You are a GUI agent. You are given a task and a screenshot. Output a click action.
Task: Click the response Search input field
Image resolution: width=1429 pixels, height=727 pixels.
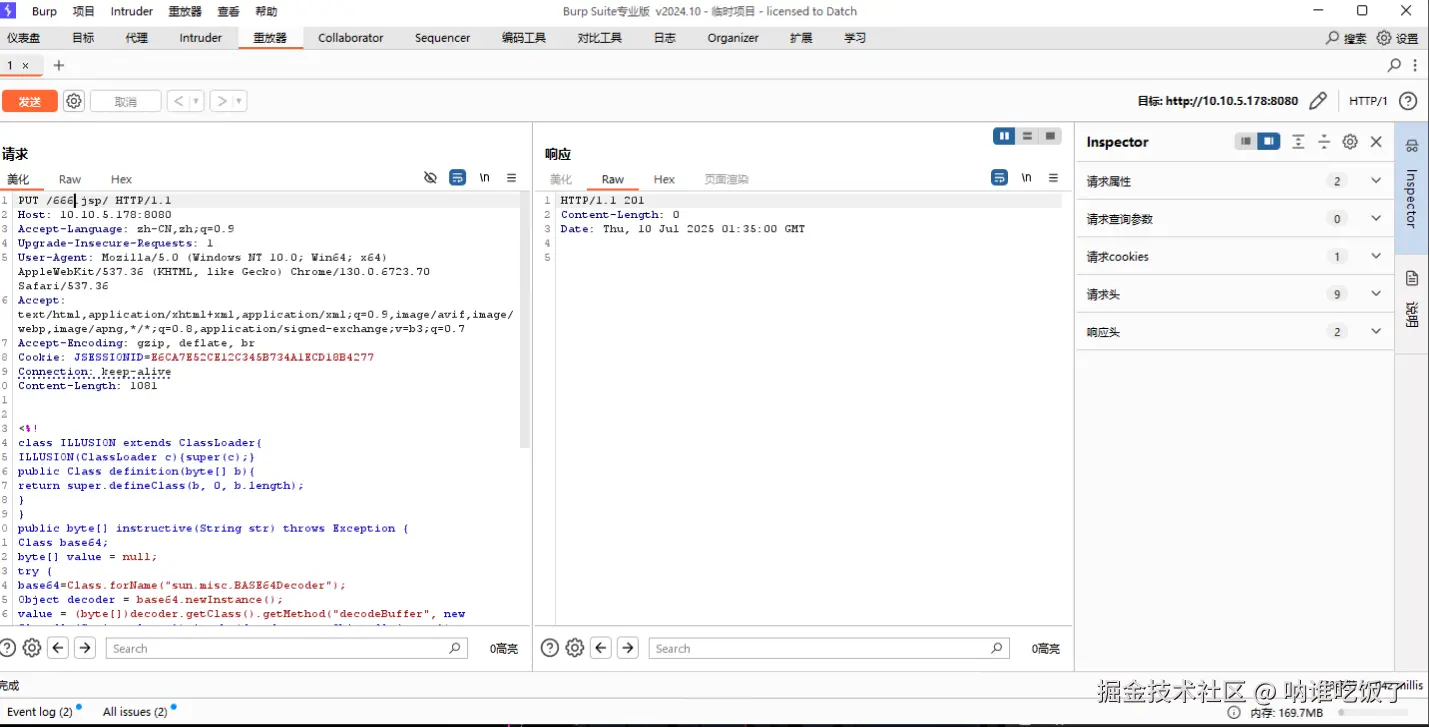tap(829, 648)
